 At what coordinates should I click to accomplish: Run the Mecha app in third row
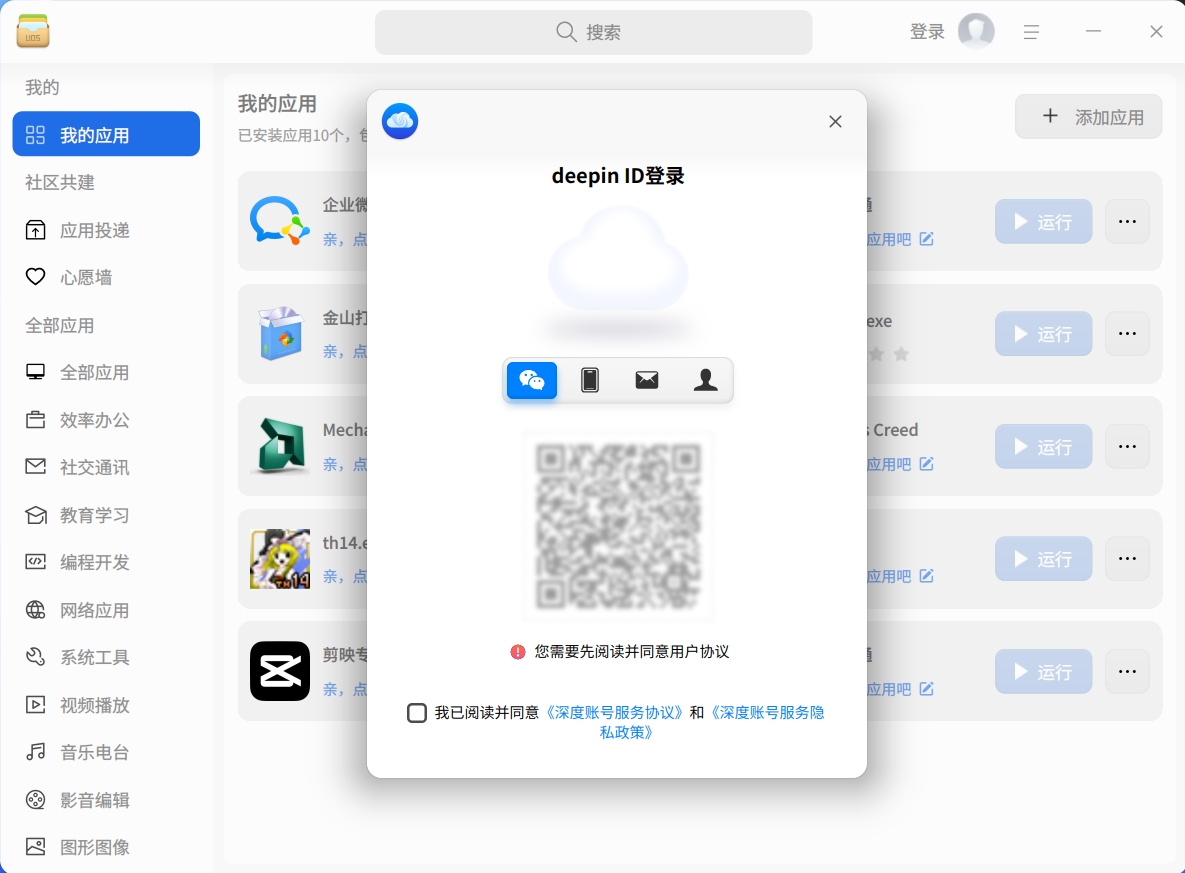(x=1043, y=446)
